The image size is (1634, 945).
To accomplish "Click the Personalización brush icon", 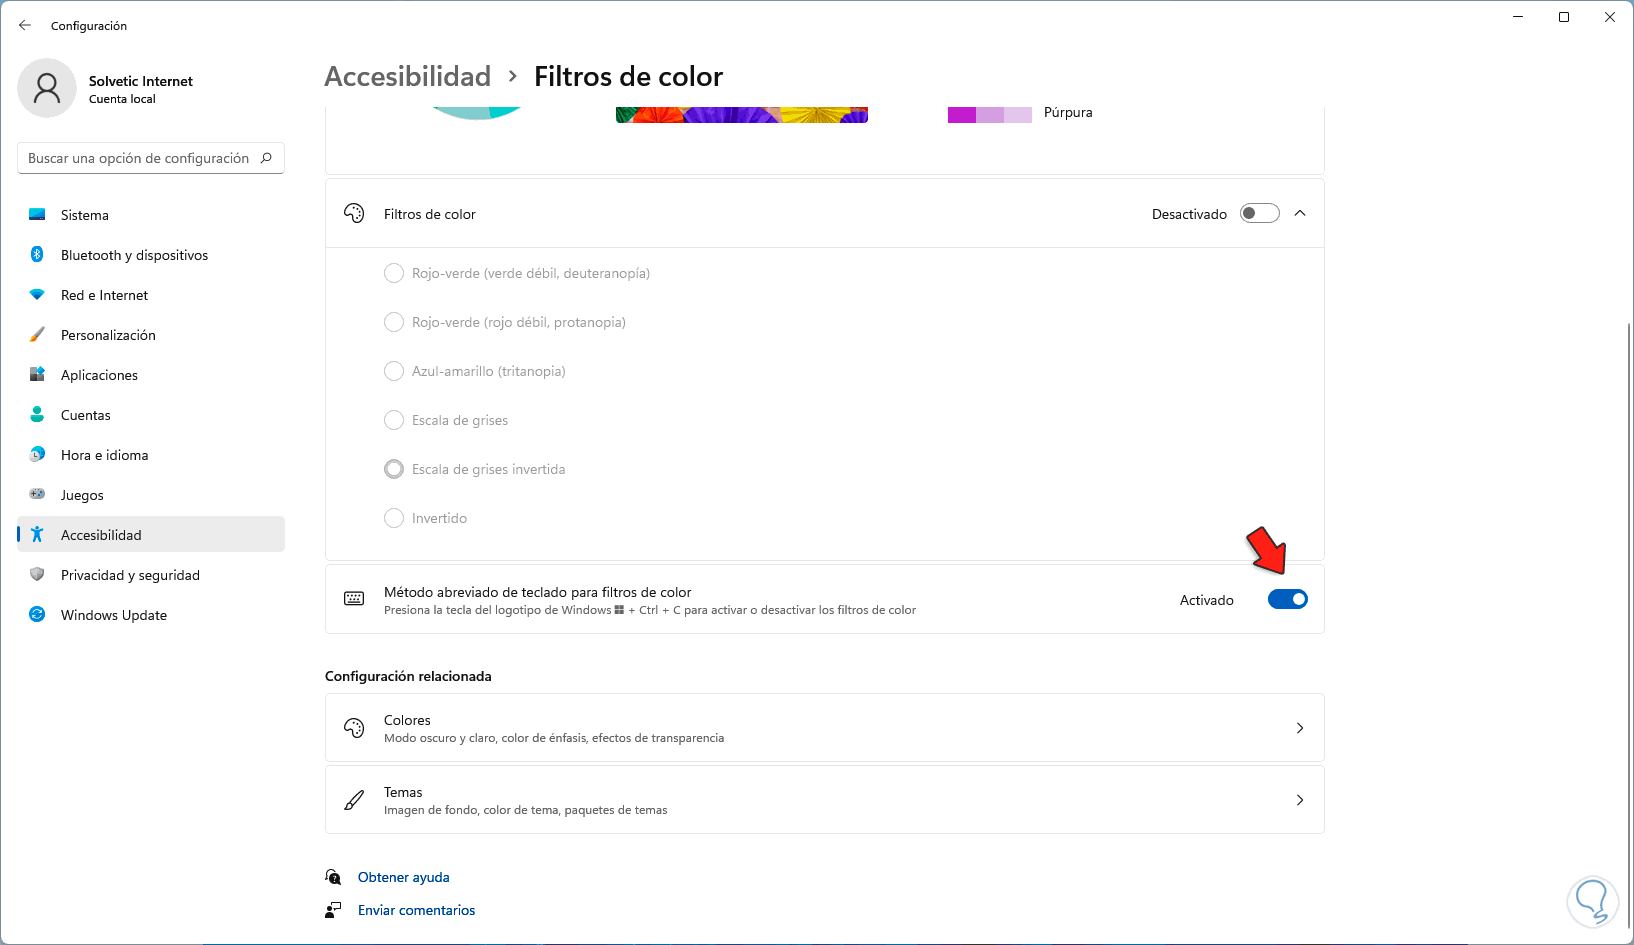I will pyautogui.click(x=37, y=335).
